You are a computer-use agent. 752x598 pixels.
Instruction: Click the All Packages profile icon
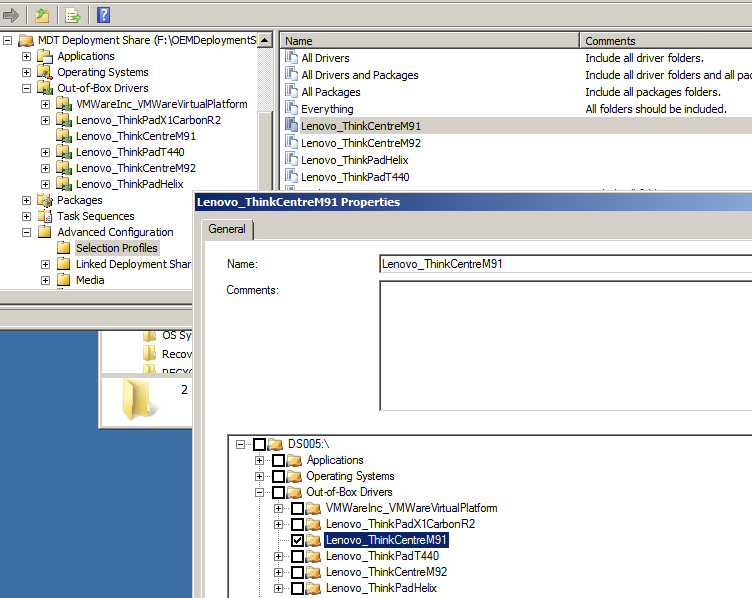291,91
